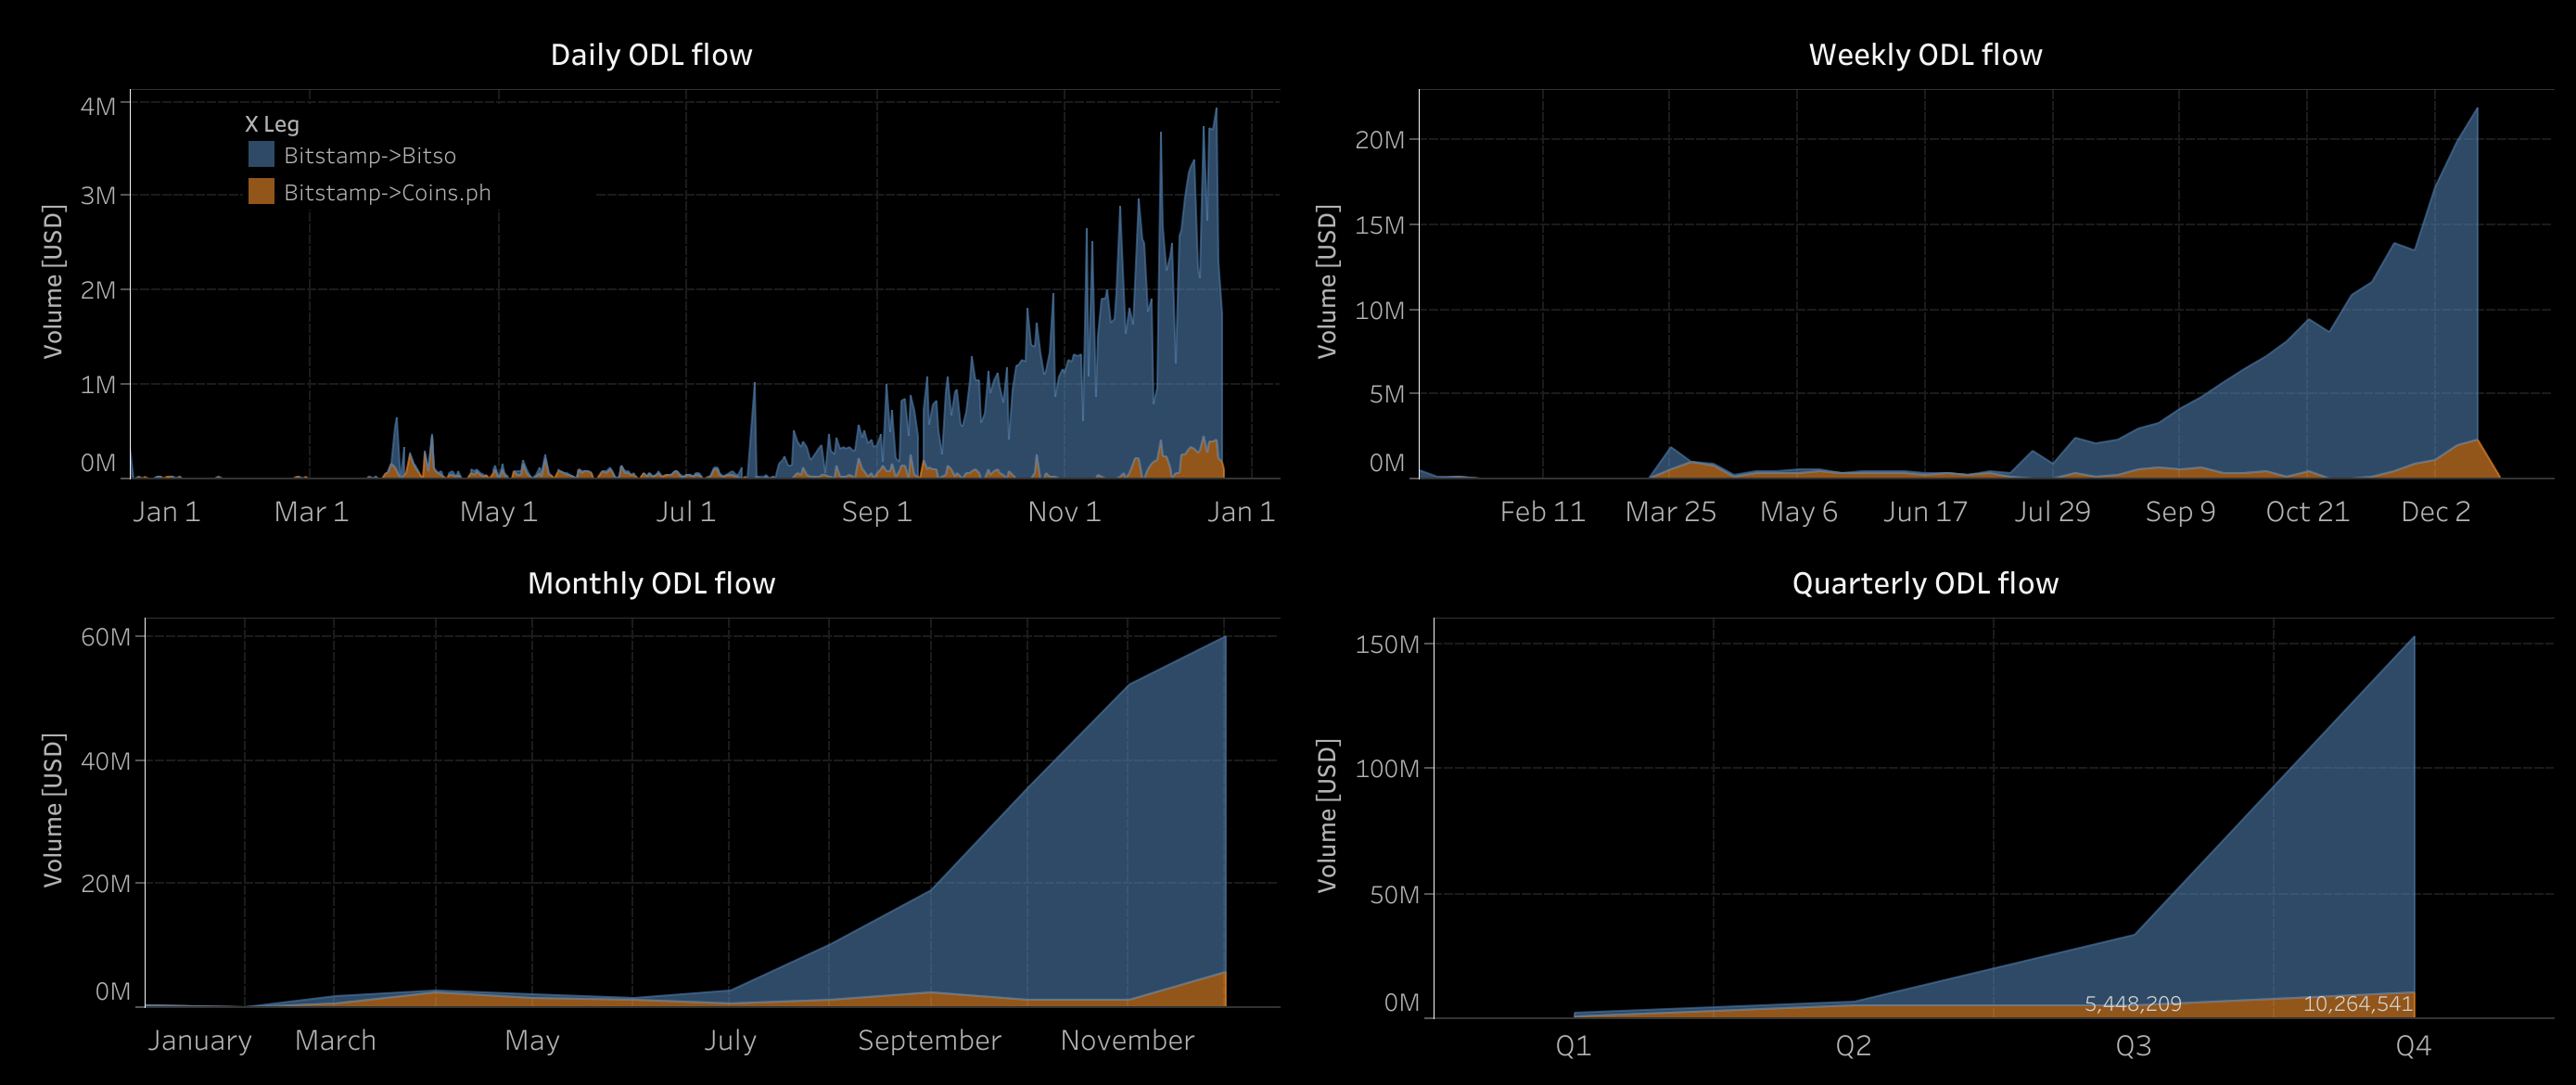Click the Mar 1 tick on daily chart
The width and height of the screenshot is (2576, 1085).
(311, 512)
